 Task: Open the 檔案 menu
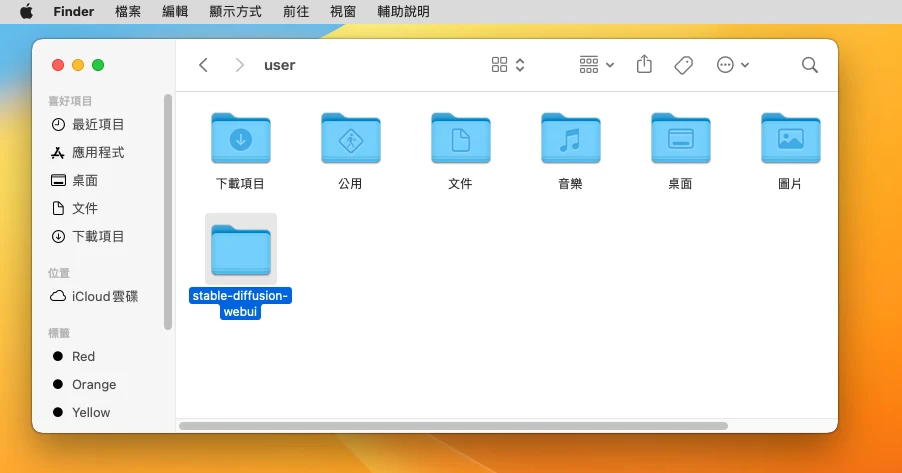coord(128,12)
